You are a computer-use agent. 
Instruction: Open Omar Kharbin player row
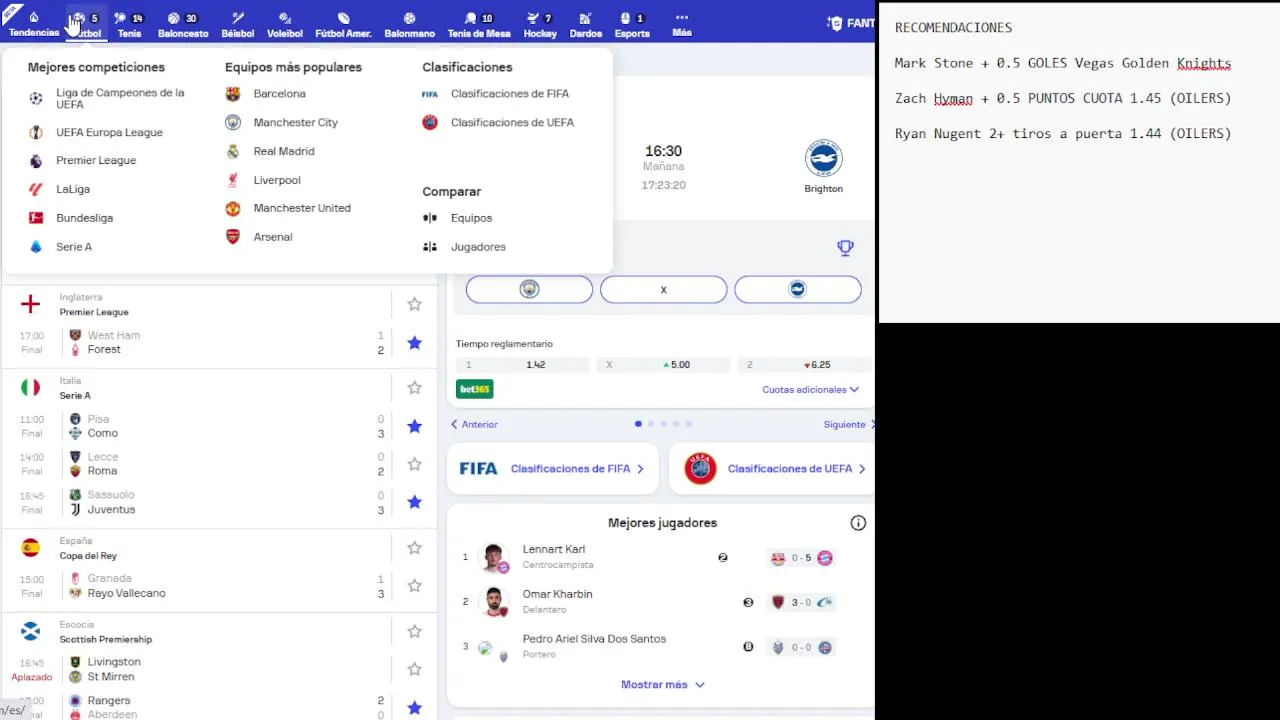[x=660, y=602]
